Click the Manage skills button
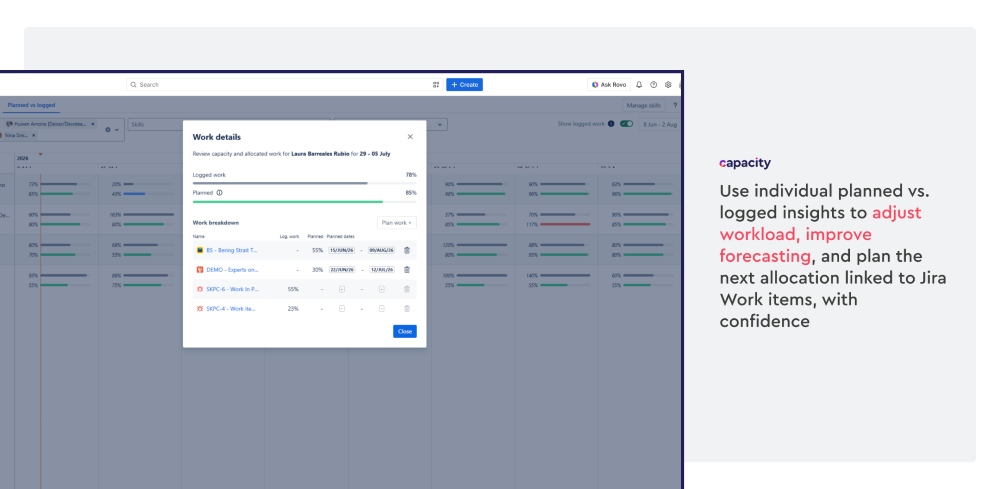The height and width of the screenshot is (489, 1000). pos(643,106)
